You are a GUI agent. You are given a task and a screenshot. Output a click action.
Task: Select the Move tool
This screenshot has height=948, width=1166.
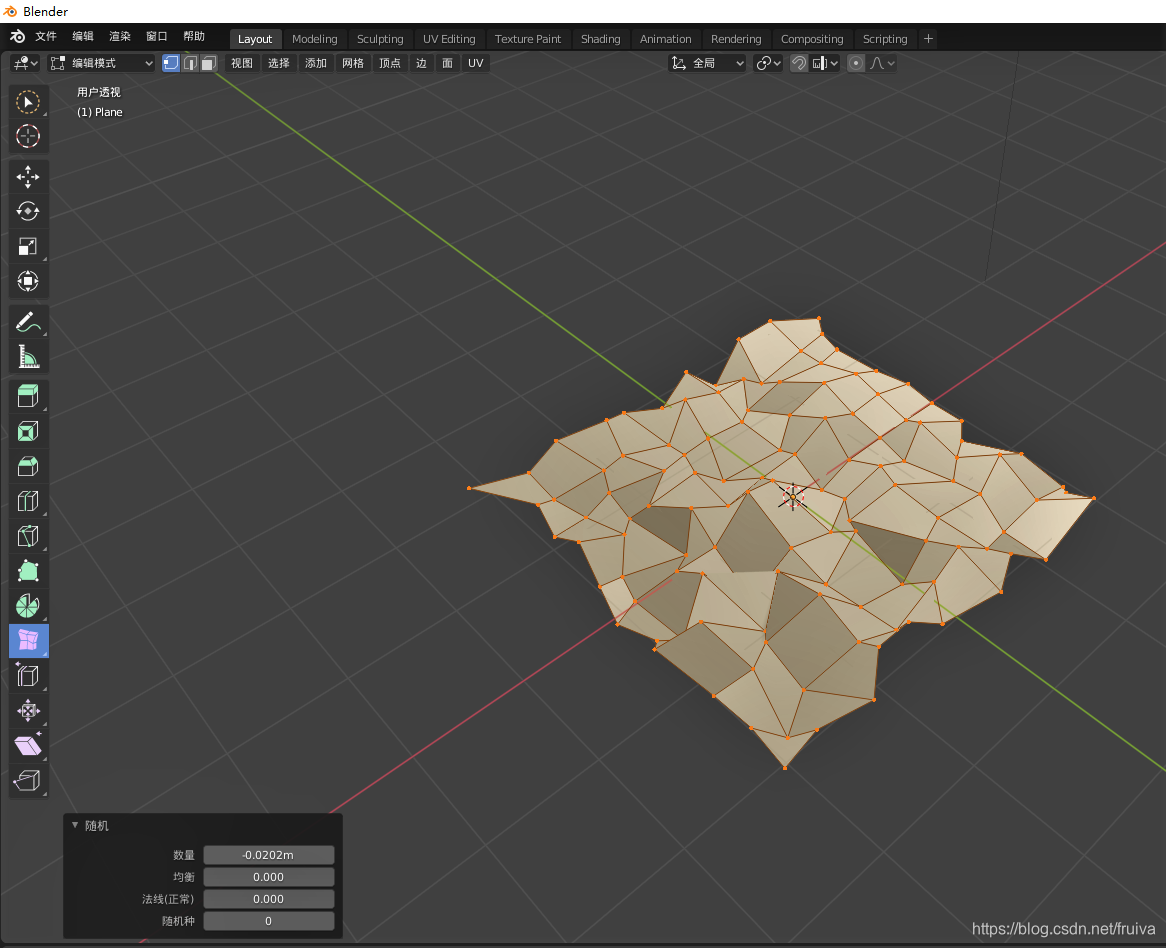(28, 177)
